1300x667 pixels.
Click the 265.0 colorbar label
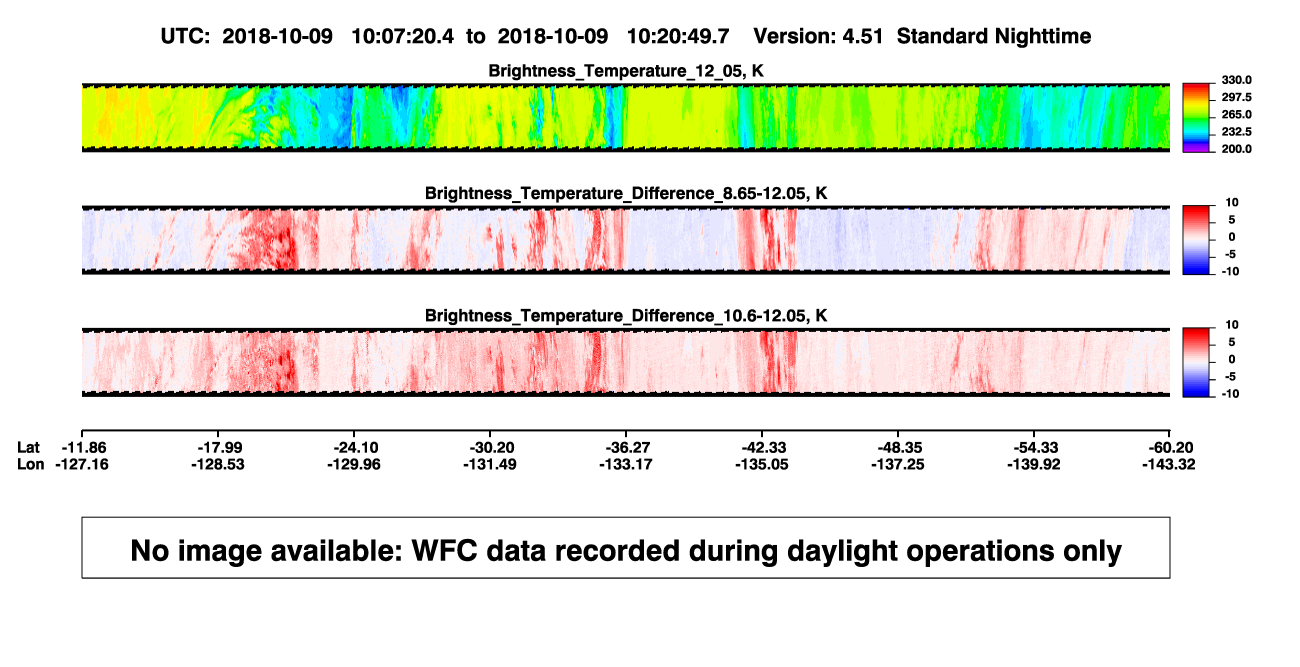click(1237, 115)
